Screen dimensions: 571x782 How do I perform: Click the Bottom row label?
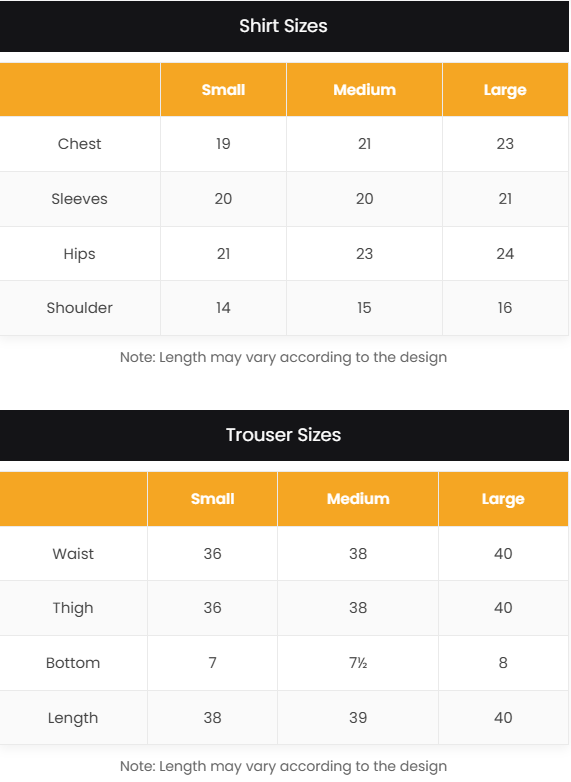(x=73, y=663)
